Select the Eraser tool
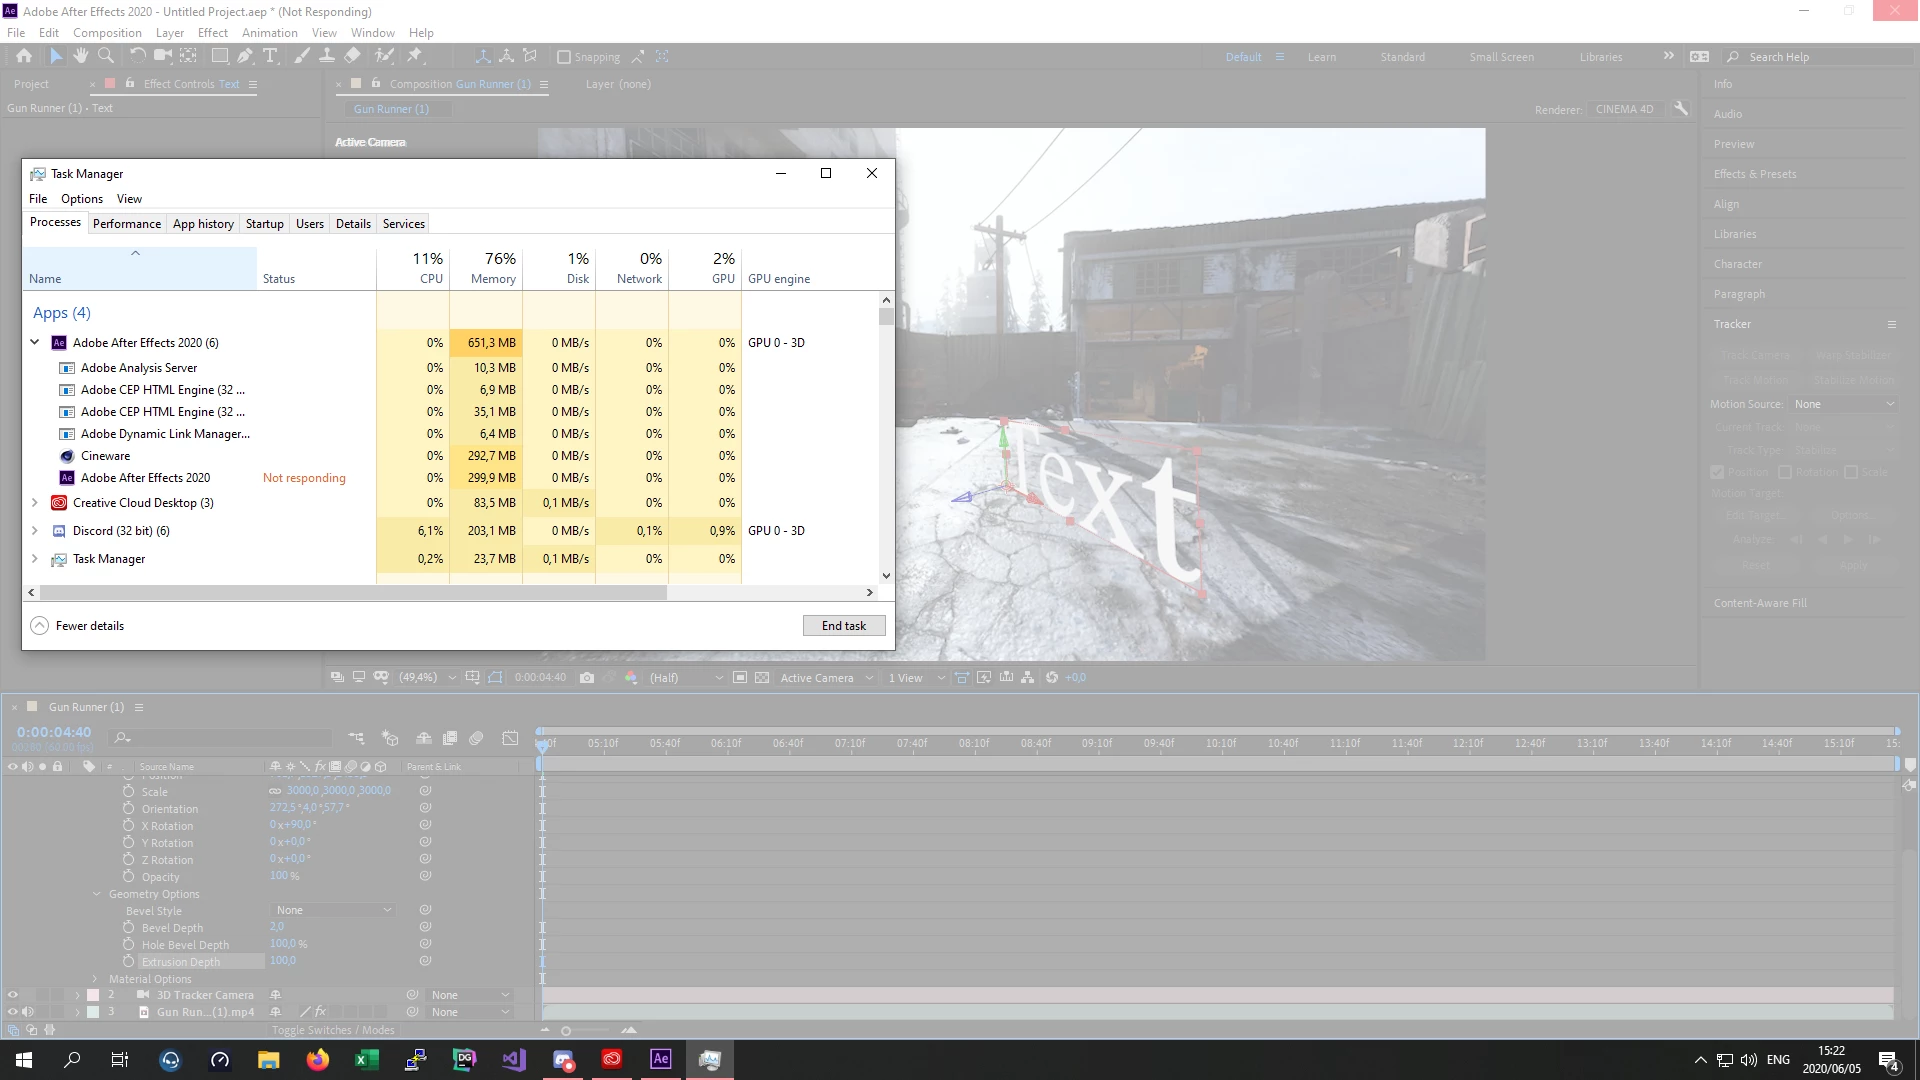The width and height of the screenshot is (1920, 1080). point(352,56)
